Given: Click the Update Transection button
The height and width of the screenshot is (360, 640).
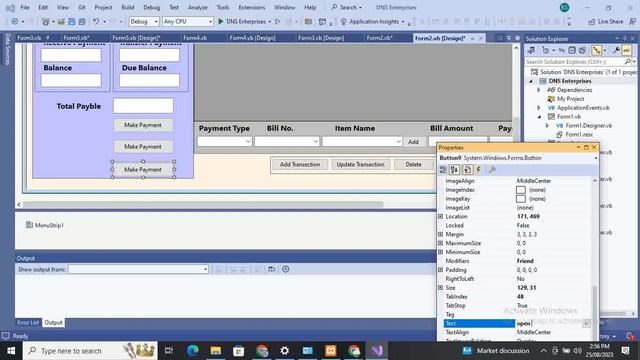Looking at the screenshot, I should click(x=360, y=164).
